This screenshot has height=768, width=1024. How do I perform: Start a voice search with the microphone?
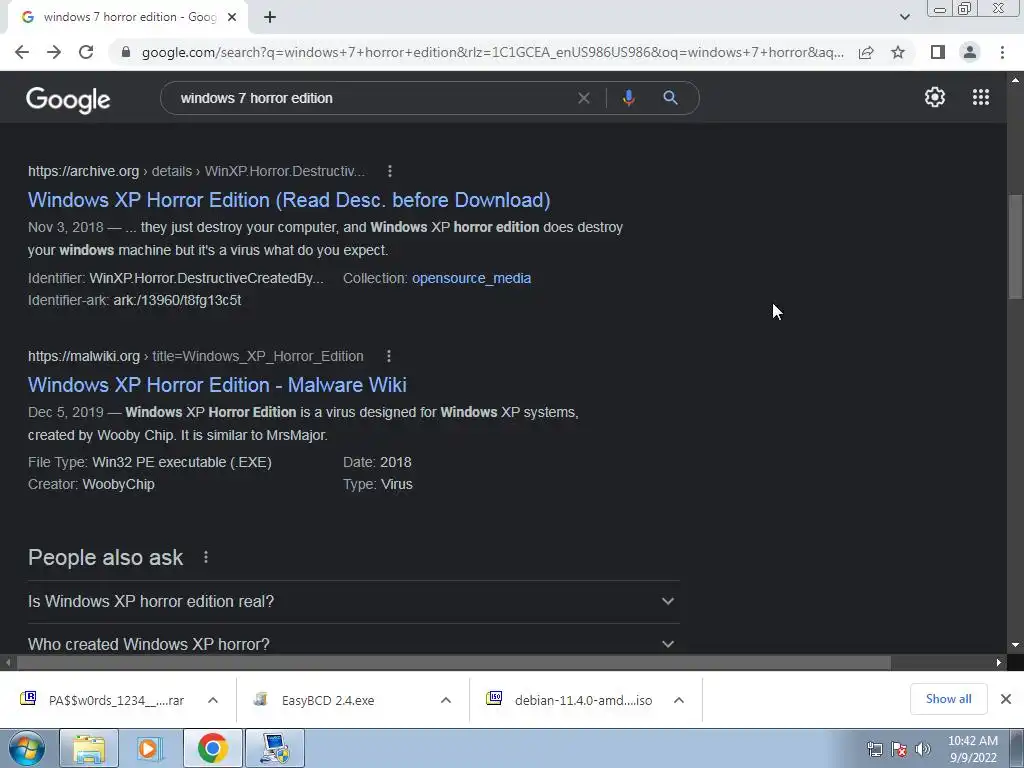(x=628, y=98)
